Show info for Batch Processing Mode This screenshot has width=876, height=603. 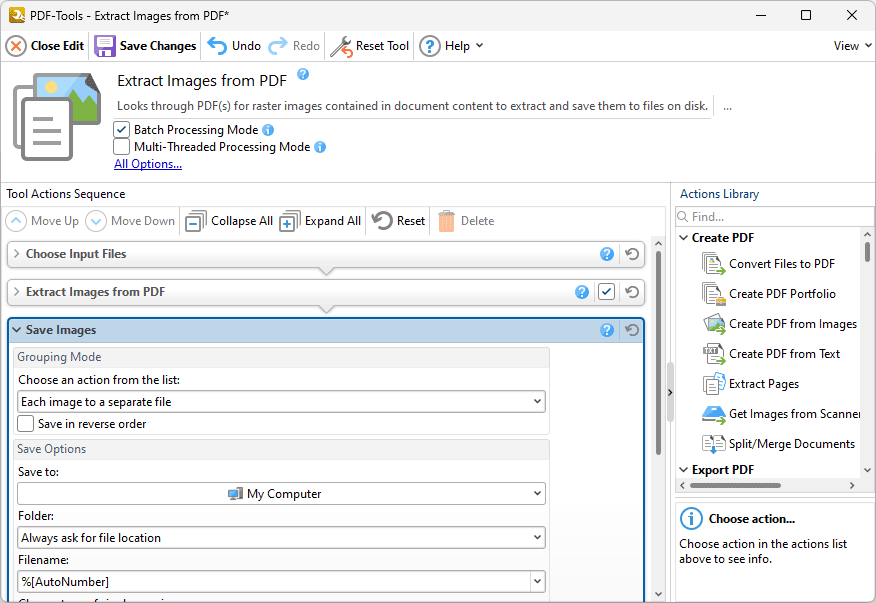point(268,130)
